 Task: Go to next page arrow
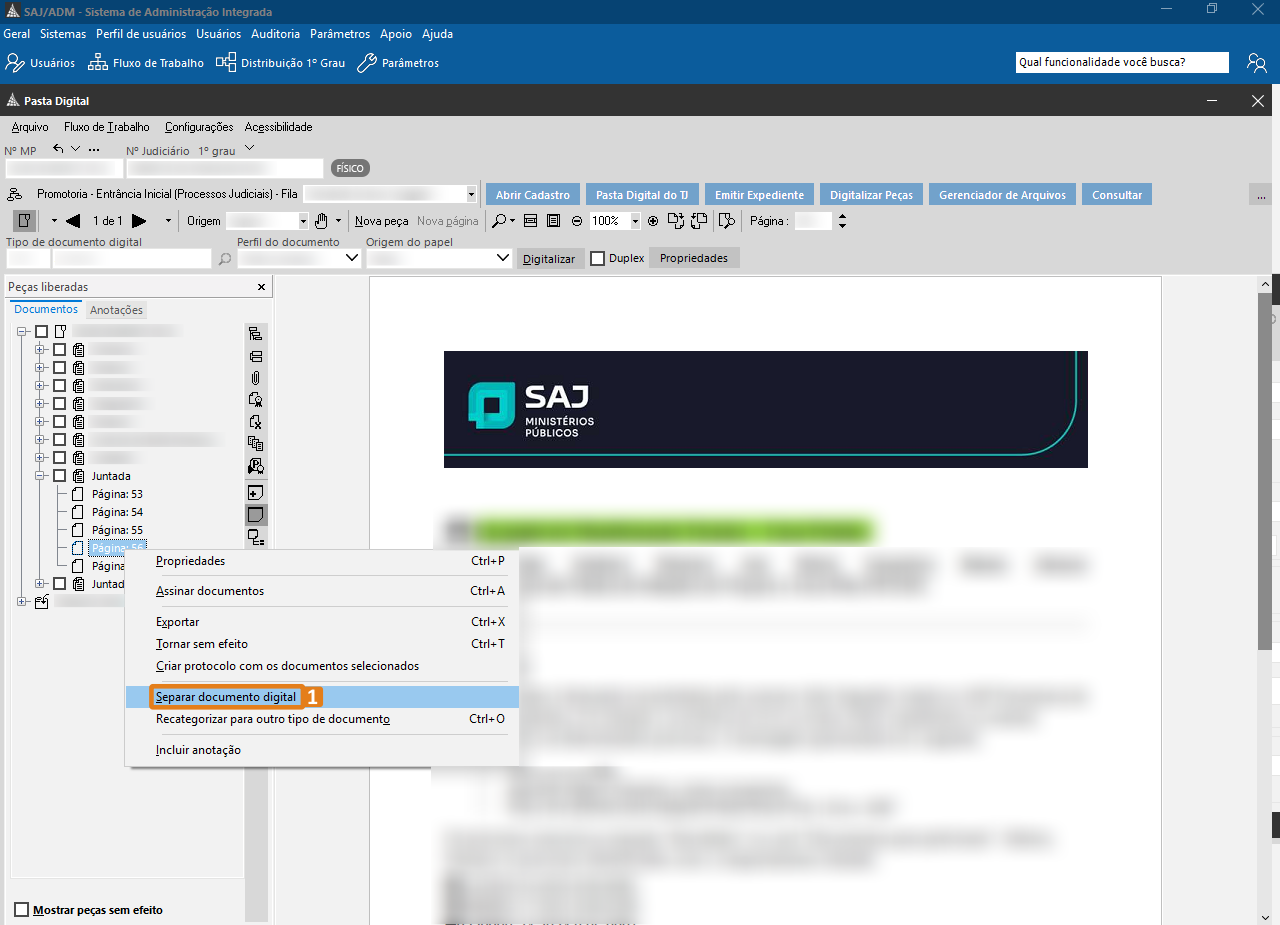click(139, 221)
